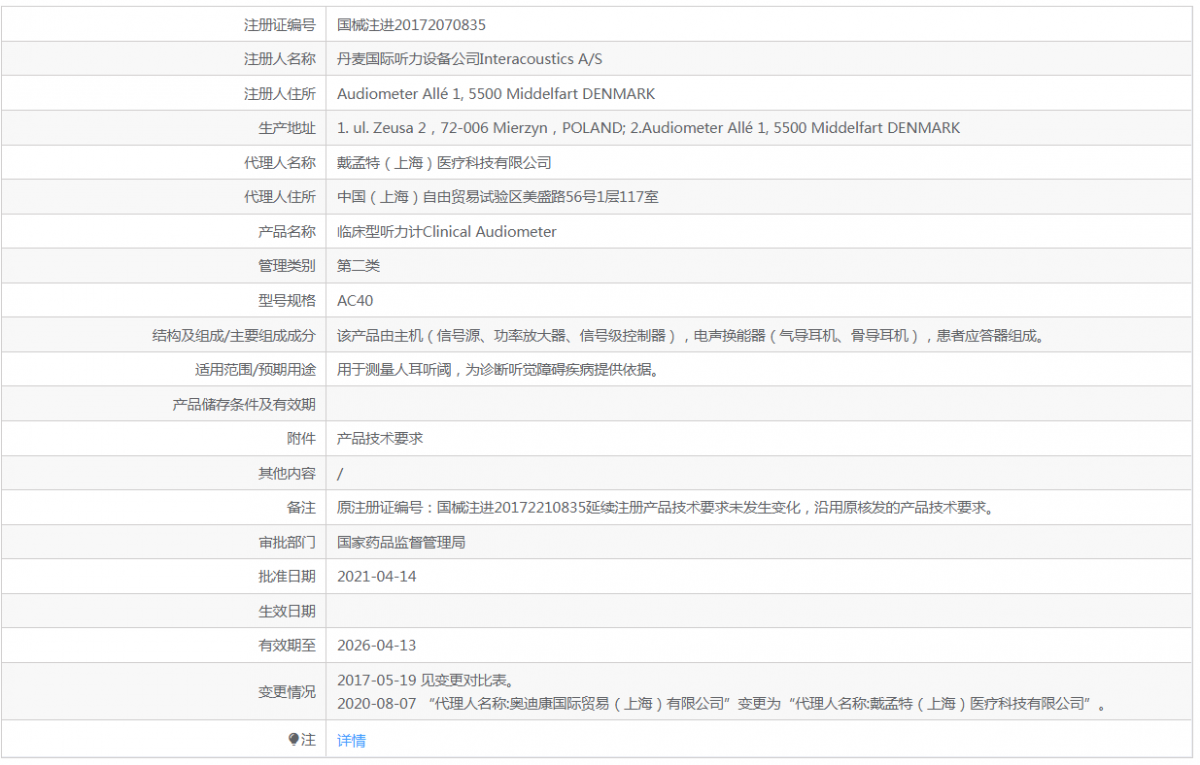Screen dimensions: 1200x765
Task: Open the 详情 link in the 注 row
Action: (351, 741)
